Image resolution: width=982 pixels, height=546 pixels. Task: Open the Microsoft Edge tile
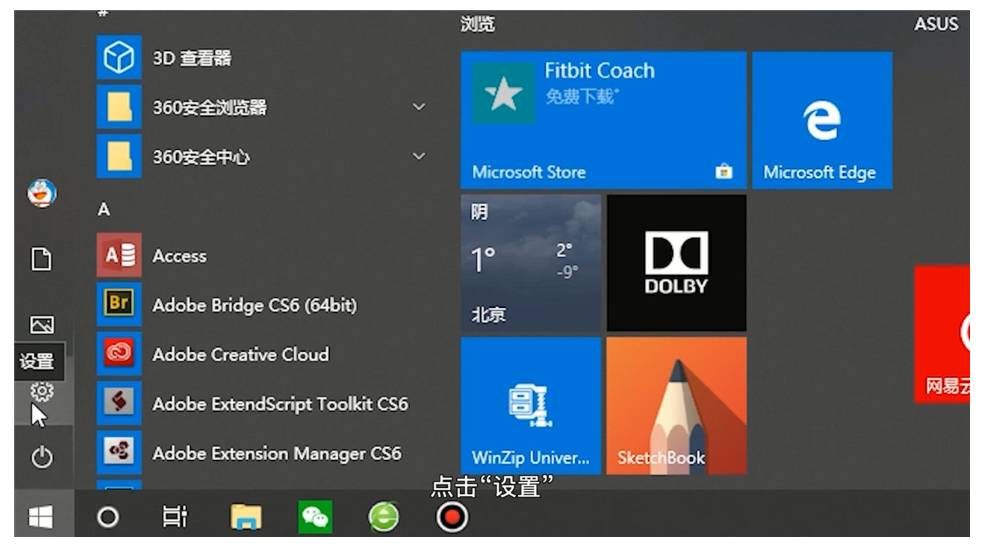tap(821, 120)
